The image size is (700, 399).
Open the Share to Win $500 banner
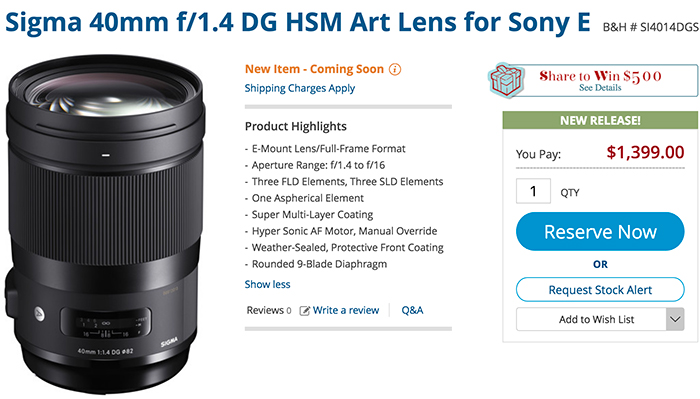pos(593,80)
